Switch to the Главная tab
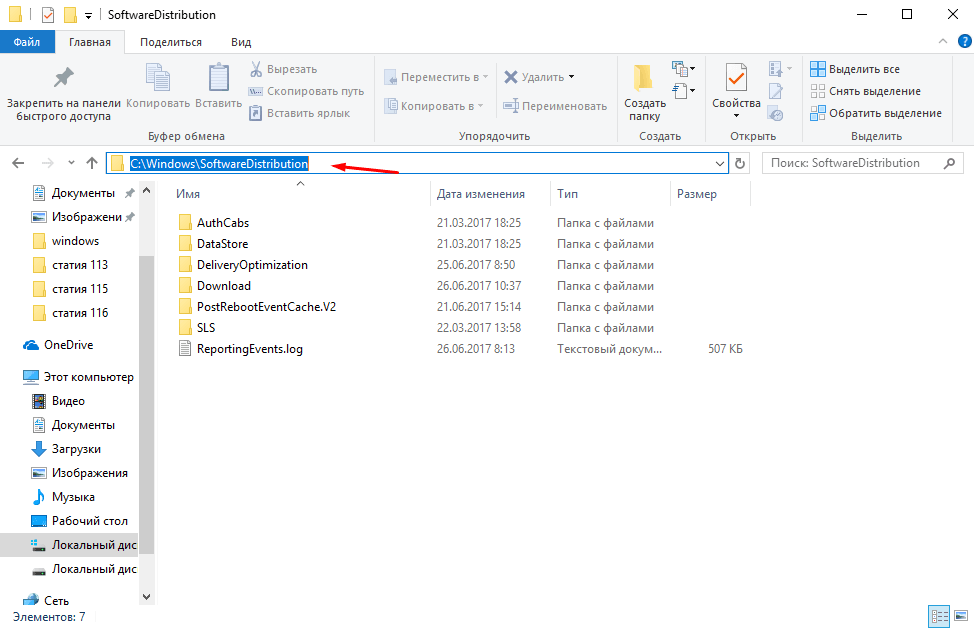974x628 pixels. click(x=89, y=42)
